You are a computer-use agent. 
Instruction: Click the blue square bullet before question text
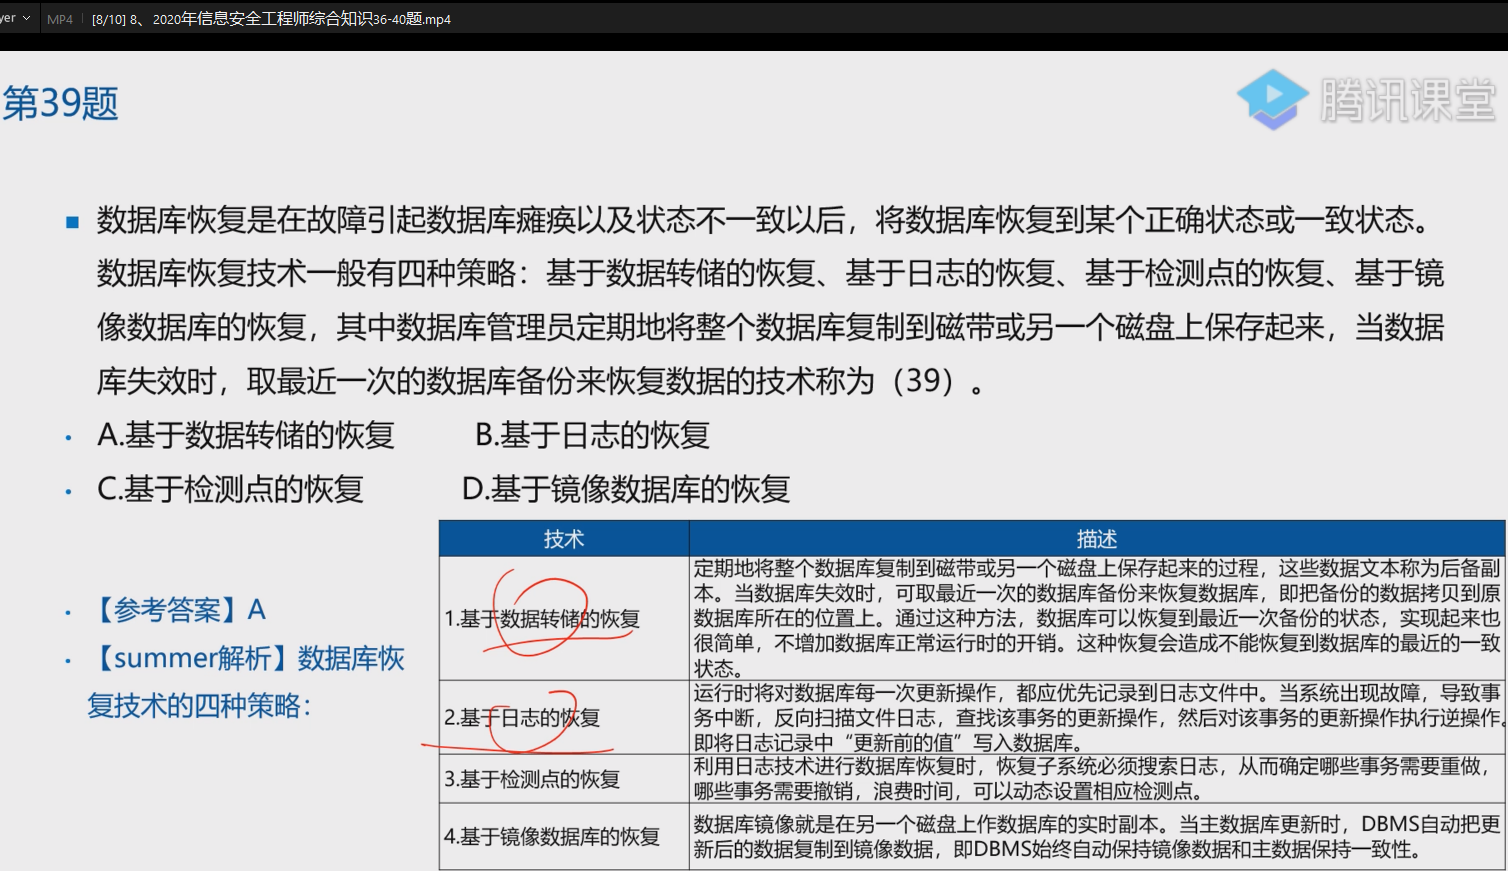72,222
